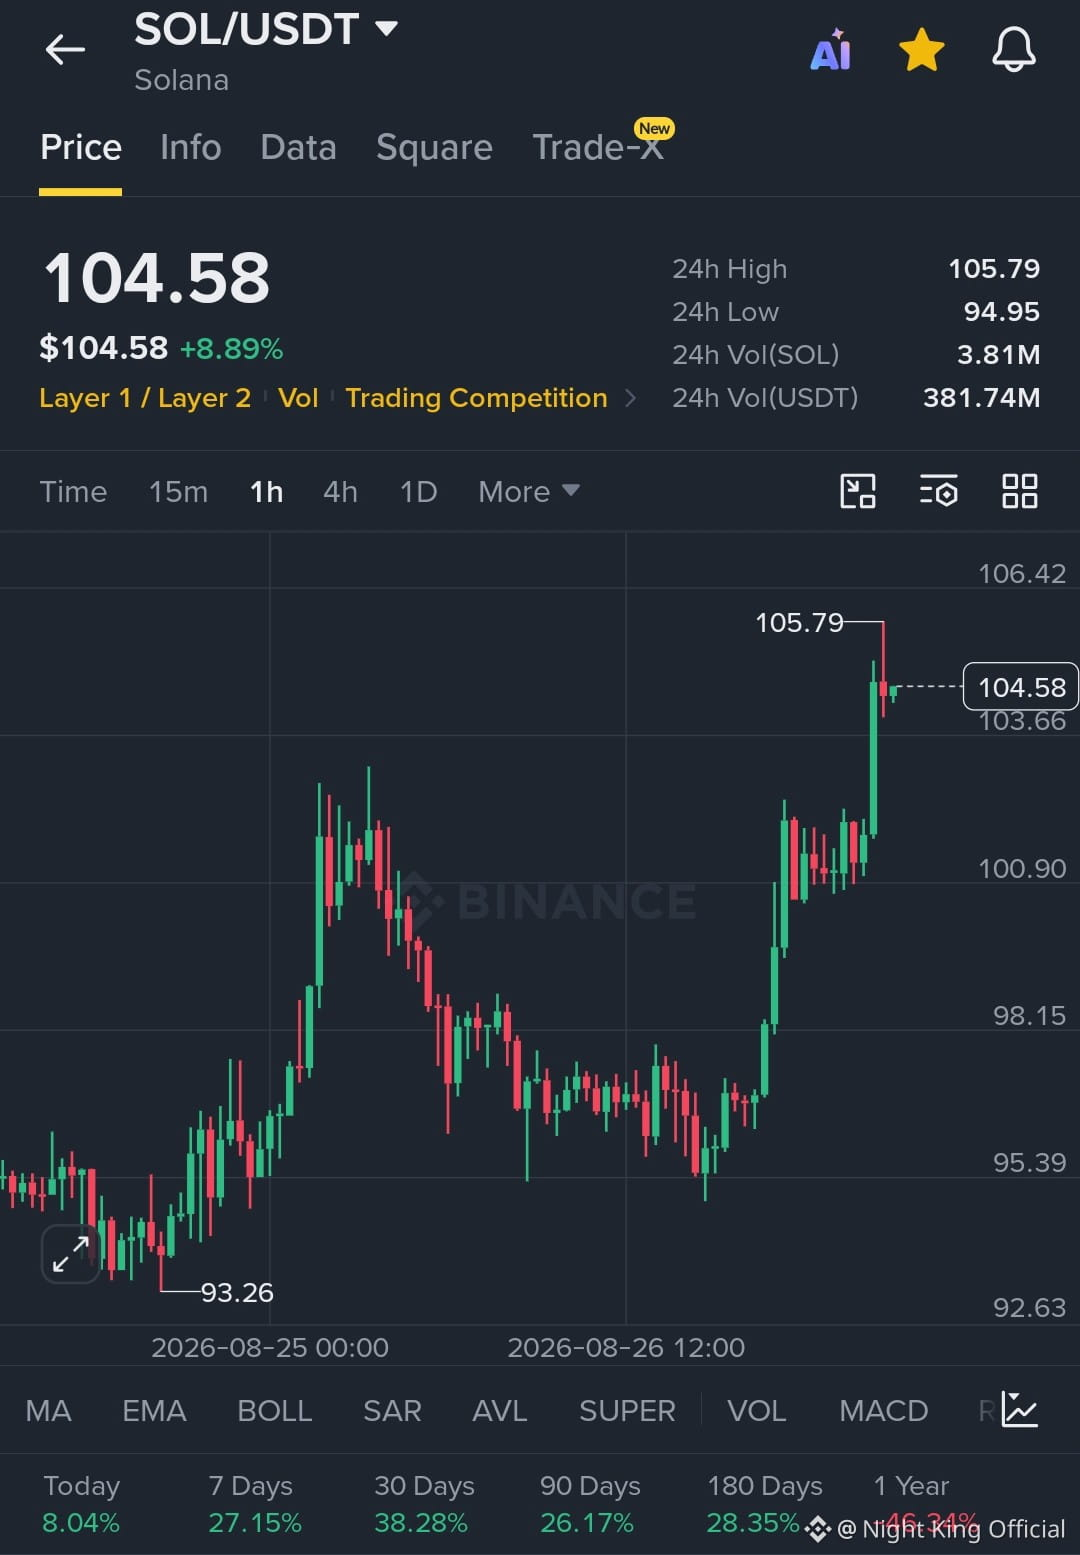Switch to the Square tab

pos(434,148)
